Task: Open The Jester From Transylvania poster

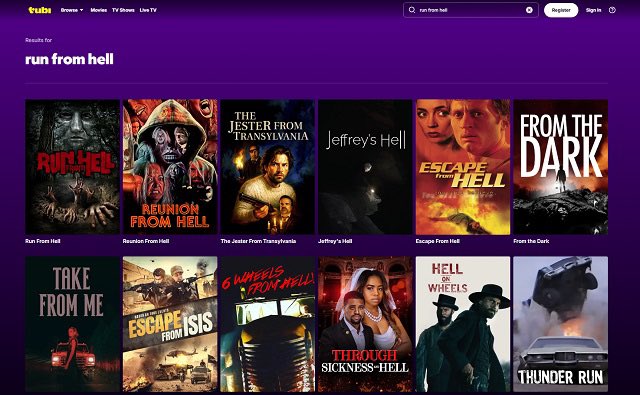Action: 267,167
